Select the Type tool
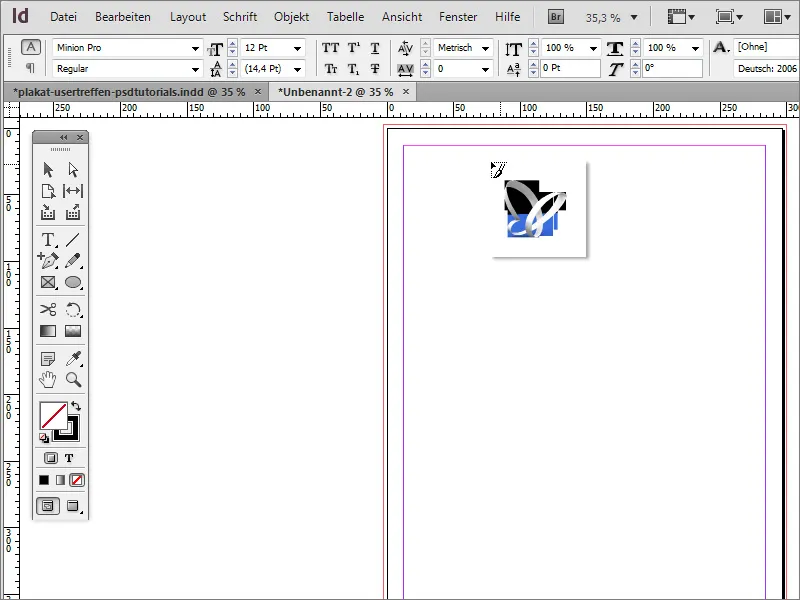 [x=47, y=238]
